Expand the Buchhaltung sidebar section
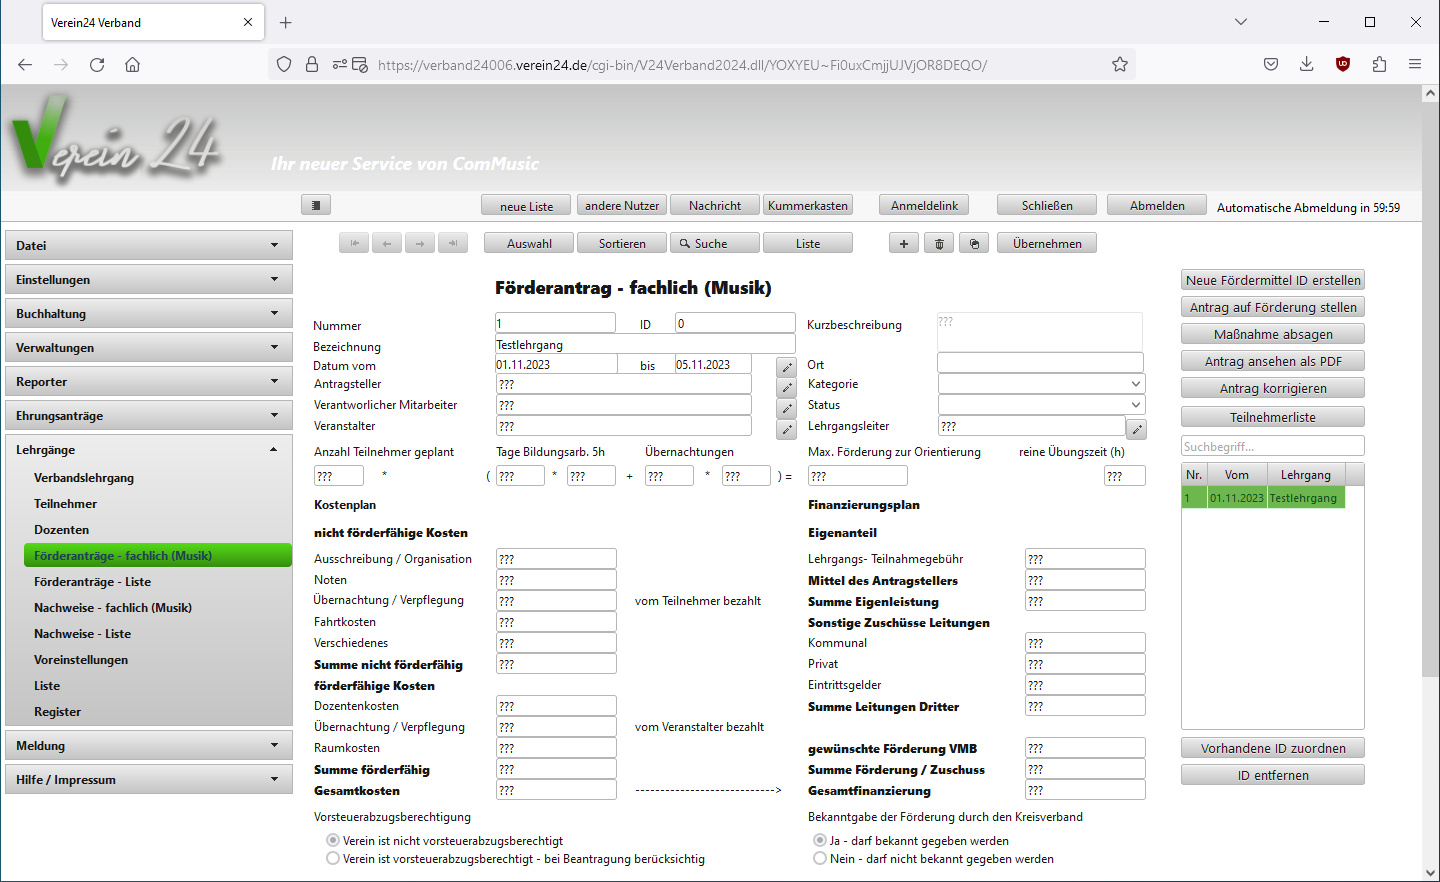 (149, 314)
